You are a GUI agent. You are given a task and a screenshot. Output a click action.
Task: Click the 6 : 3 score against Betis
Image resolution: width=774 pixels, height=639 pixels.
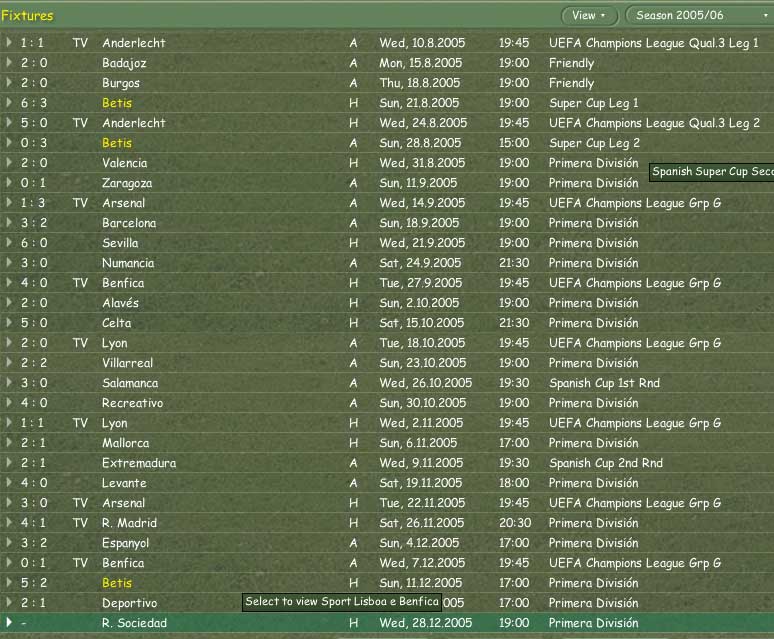coord(34,103)
